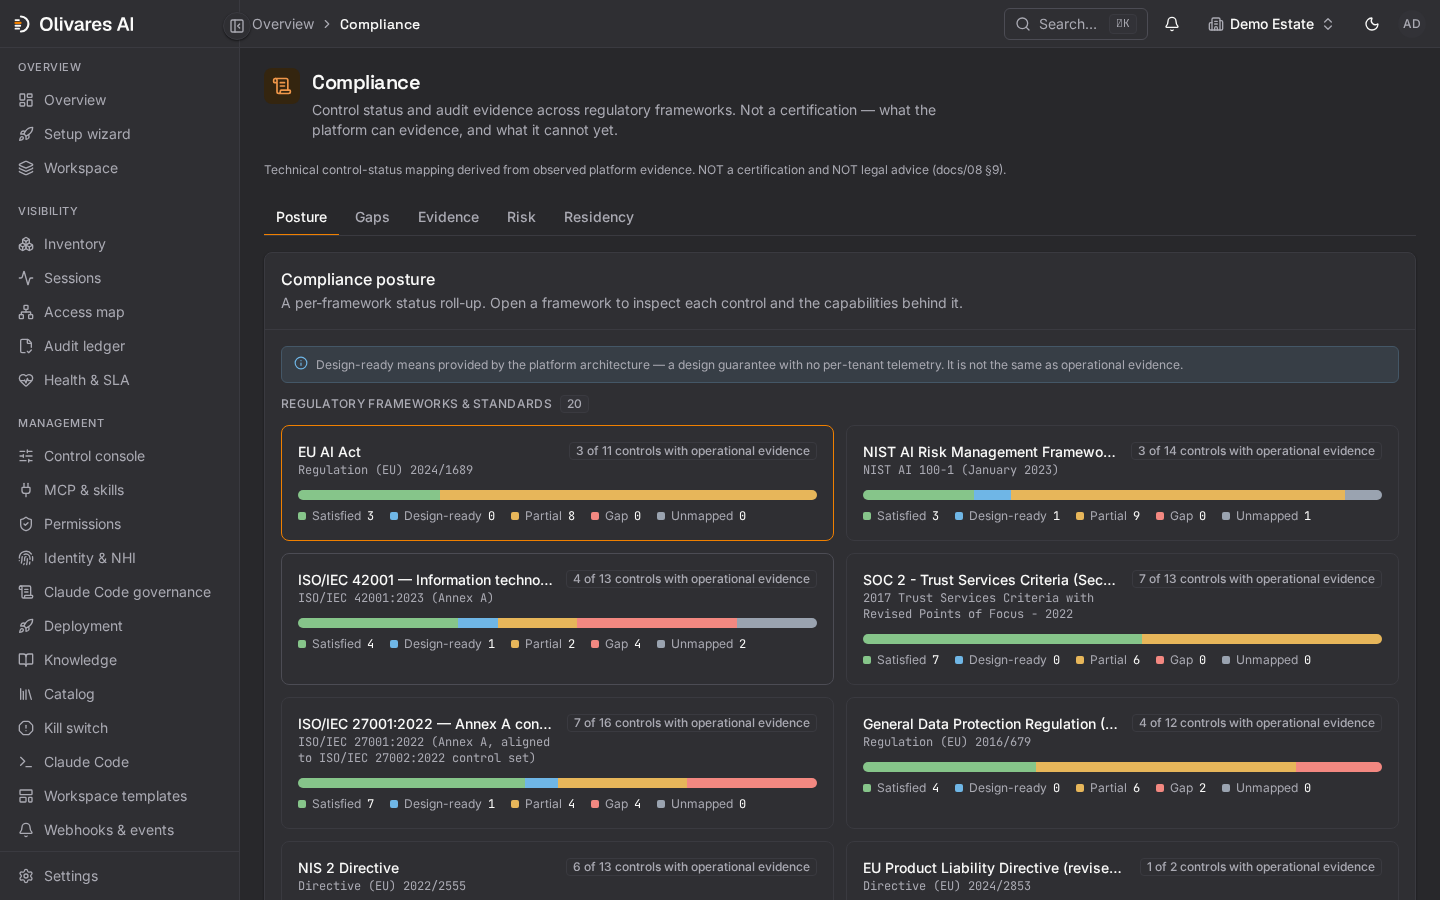Open the SOC 2 Trust Services Criteria card

coord(1122,619)
